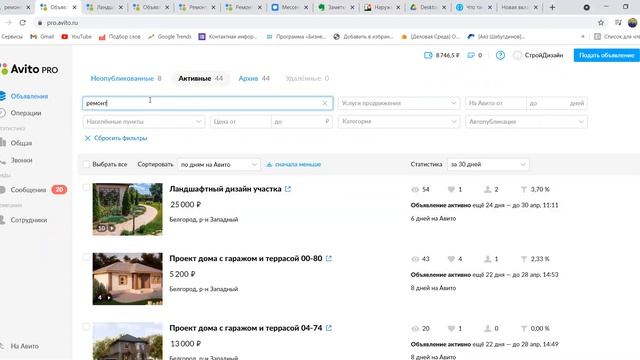Image resolution: width=640 pixels, height=360 pixels.
Task: Open Сотрудники in sidebar
Action: 29,220
